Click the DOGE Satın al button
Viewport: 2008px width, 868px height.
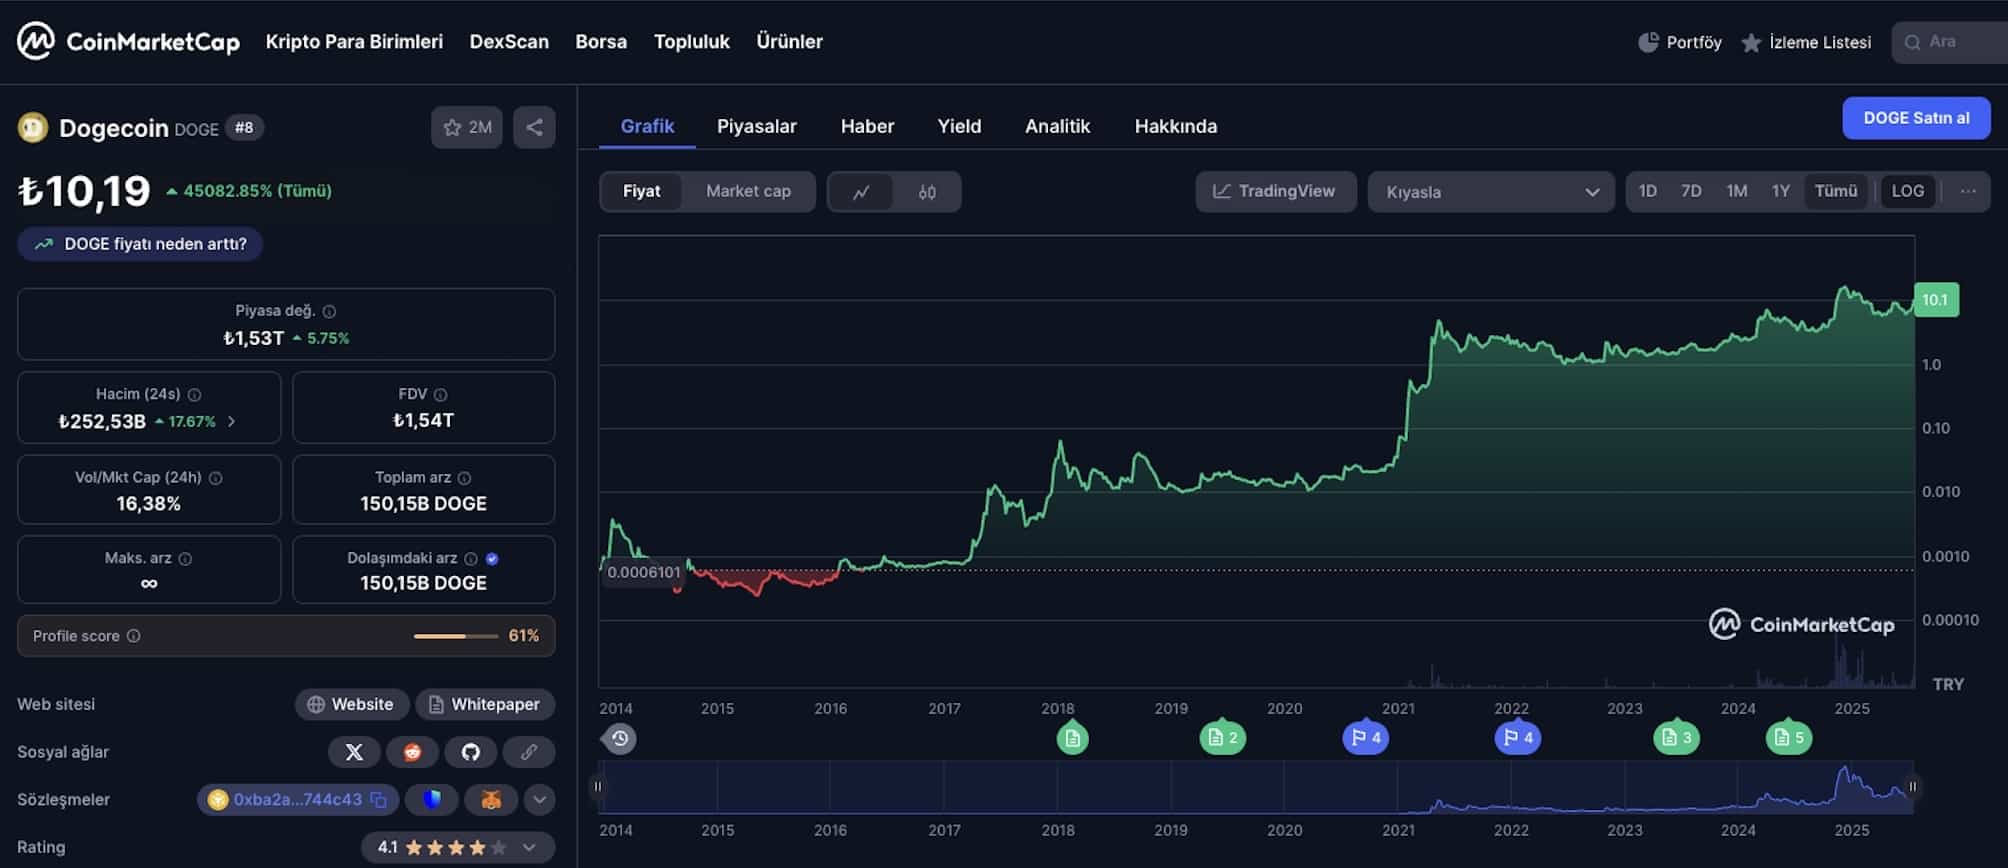1916,118
